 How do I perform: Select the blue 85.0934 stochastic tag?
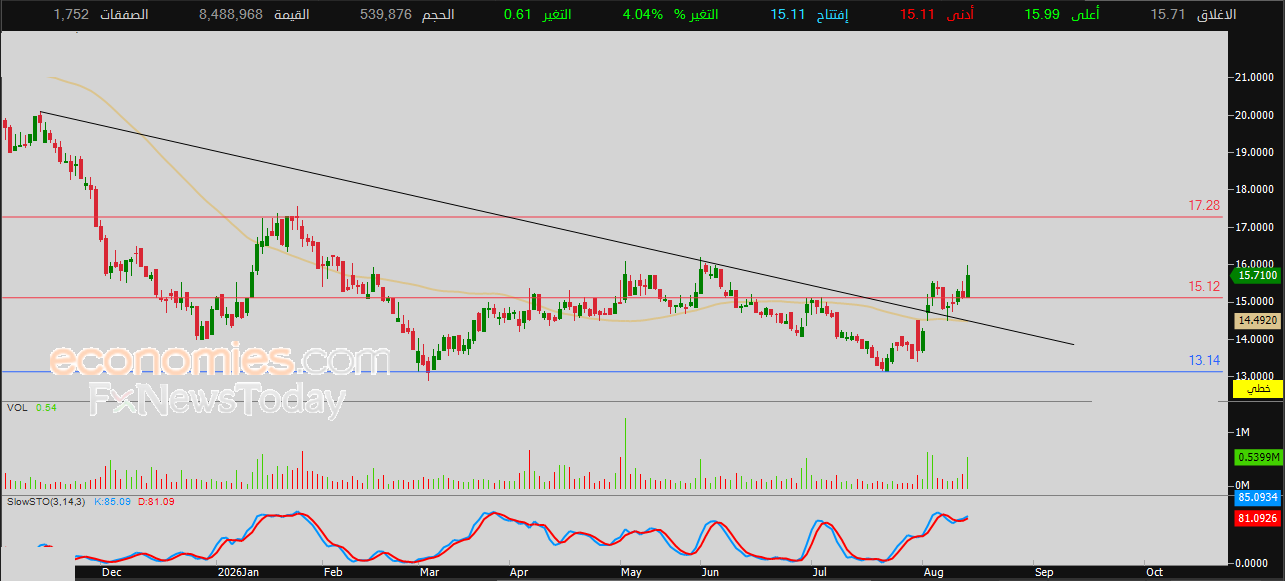pyautogui.click(x=1259, y=497)
